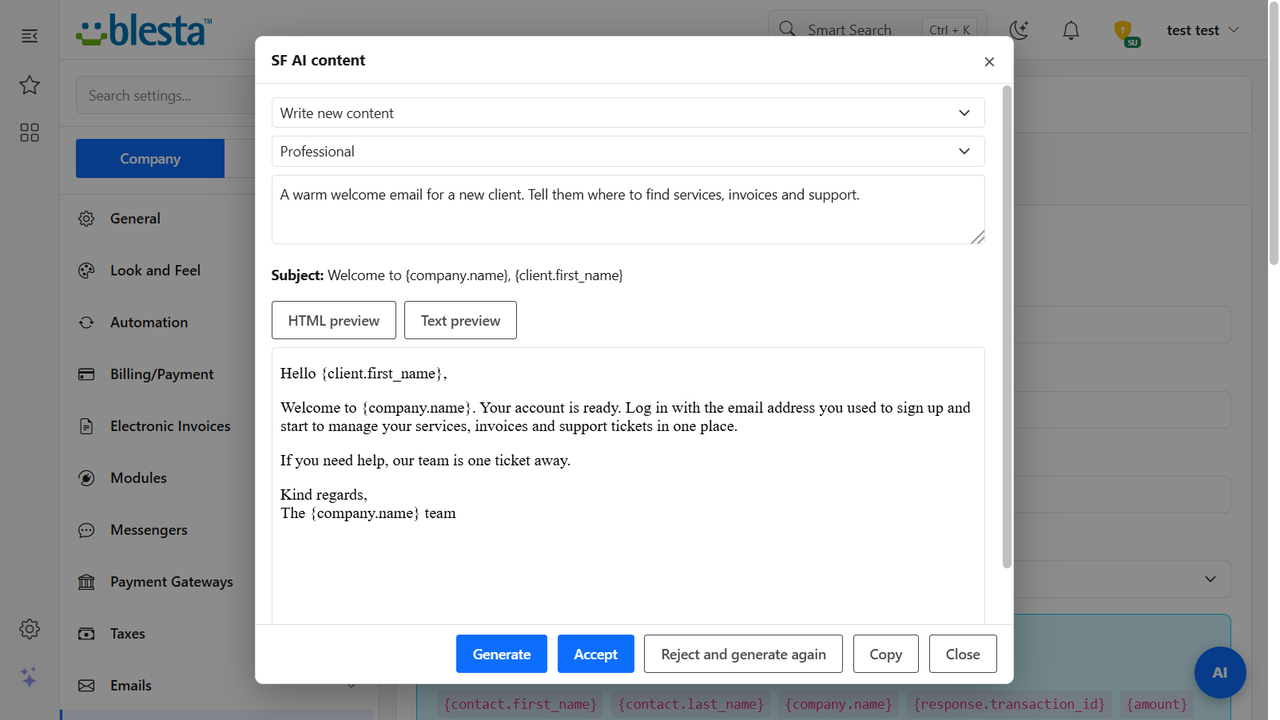Click the round AI floating button
Viewport: 1280px width, 720px height.
pos(1220,673)
